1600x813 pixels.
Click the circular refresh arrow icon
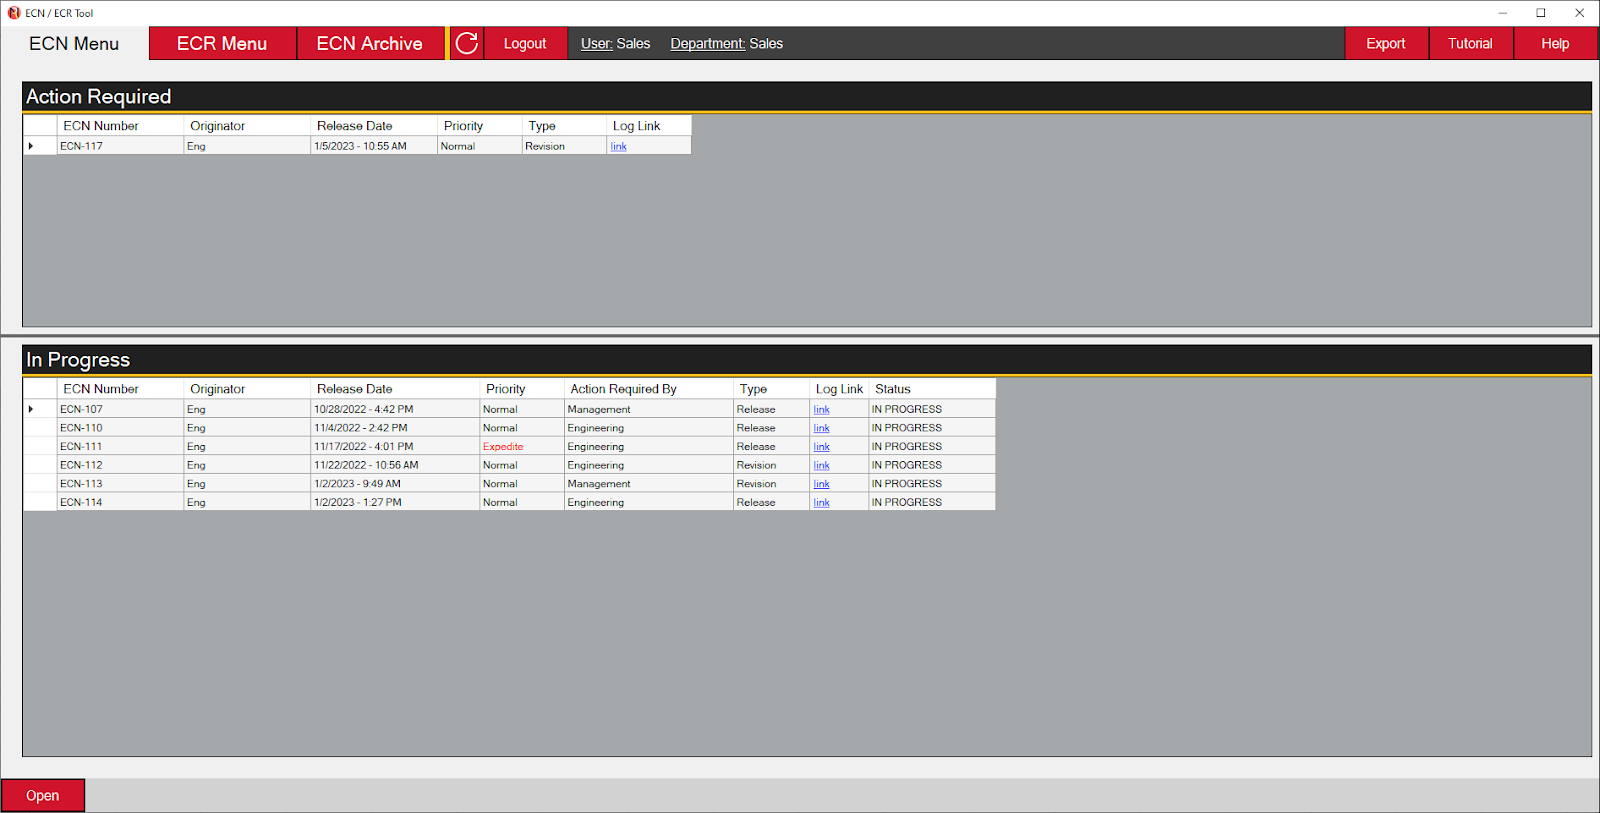click(x=467, y=43)
